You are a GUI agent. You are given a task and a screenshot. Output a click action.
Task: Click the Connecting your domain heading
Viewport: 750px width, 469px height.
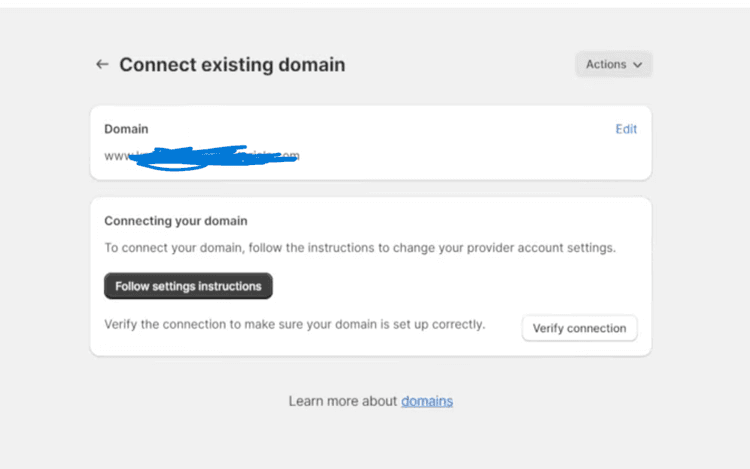tap(176, 221)
